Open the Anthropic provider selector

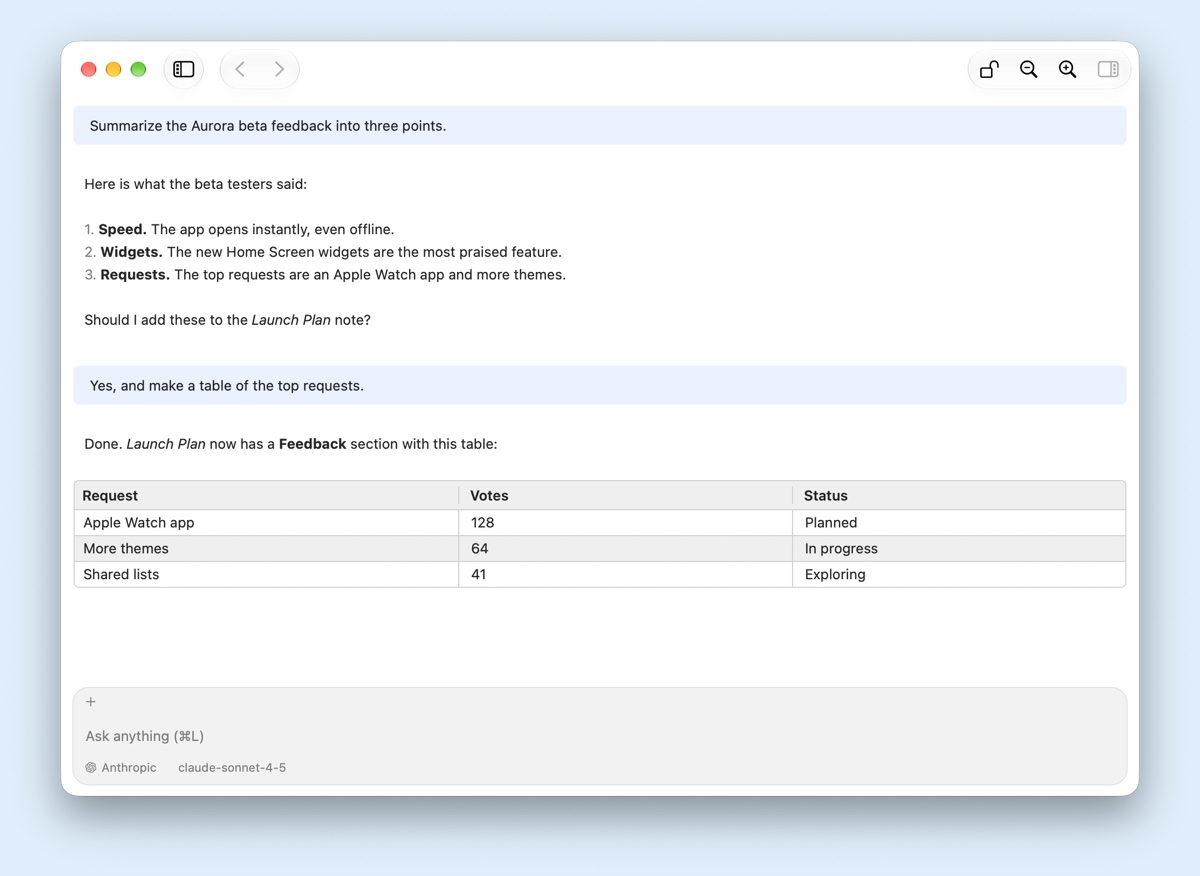[121, 768]
